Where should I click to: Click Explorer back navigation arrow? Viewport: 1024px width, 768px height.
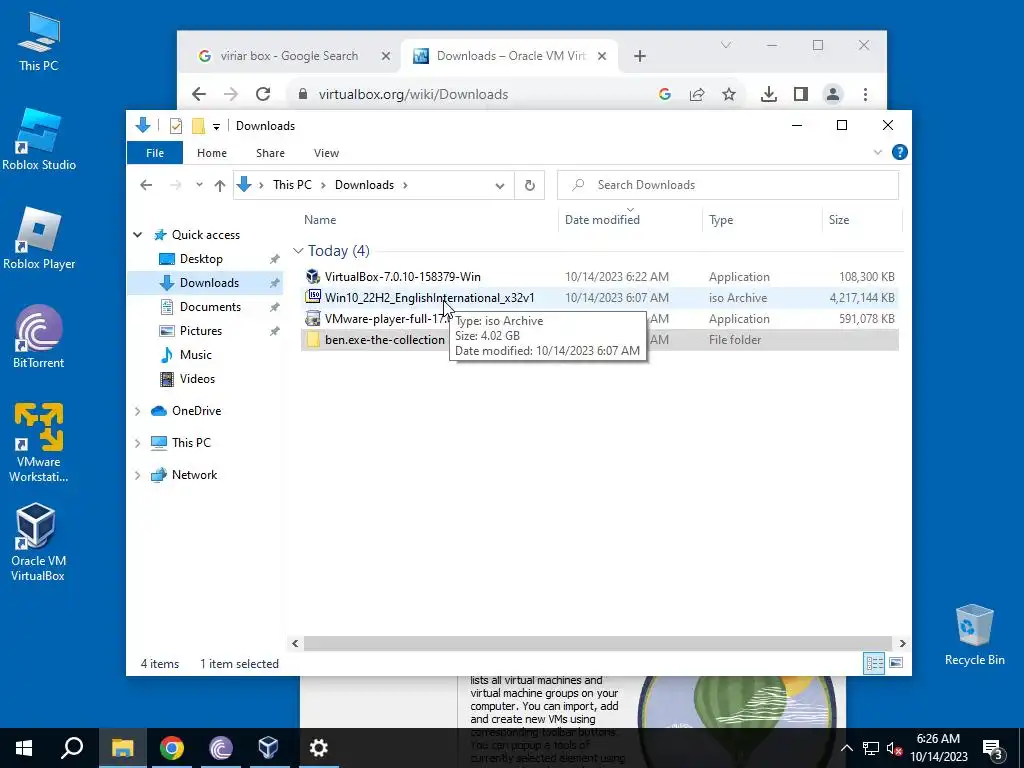[x=146, y=185]
